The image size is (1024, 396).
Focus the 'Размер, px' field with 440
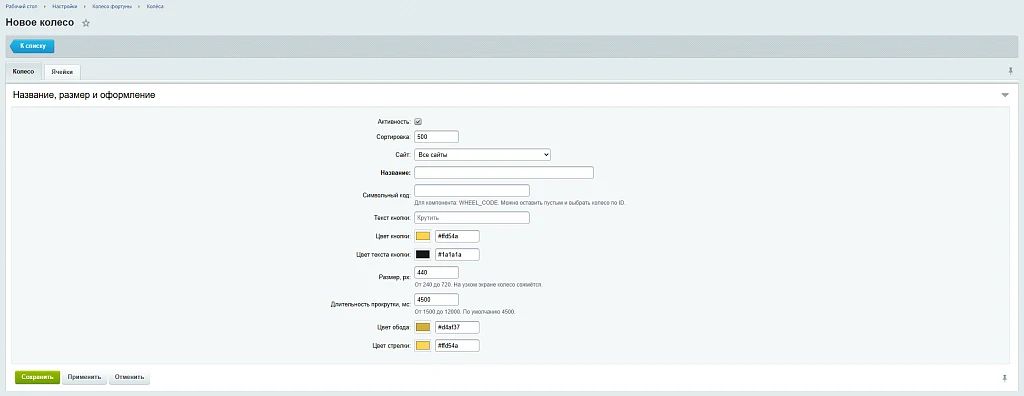[436, 272]
